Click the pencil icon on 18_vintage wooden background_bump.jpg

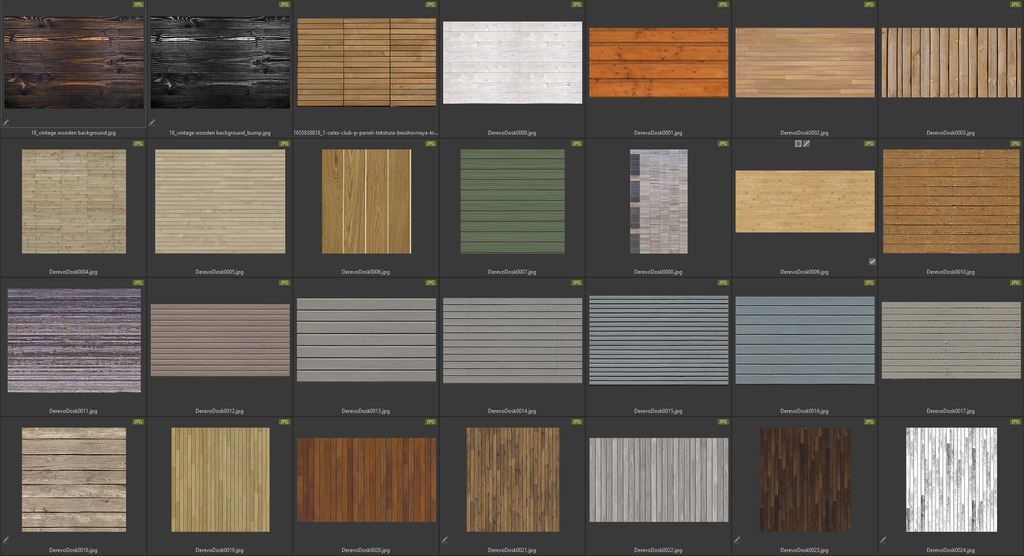(153, 122)
